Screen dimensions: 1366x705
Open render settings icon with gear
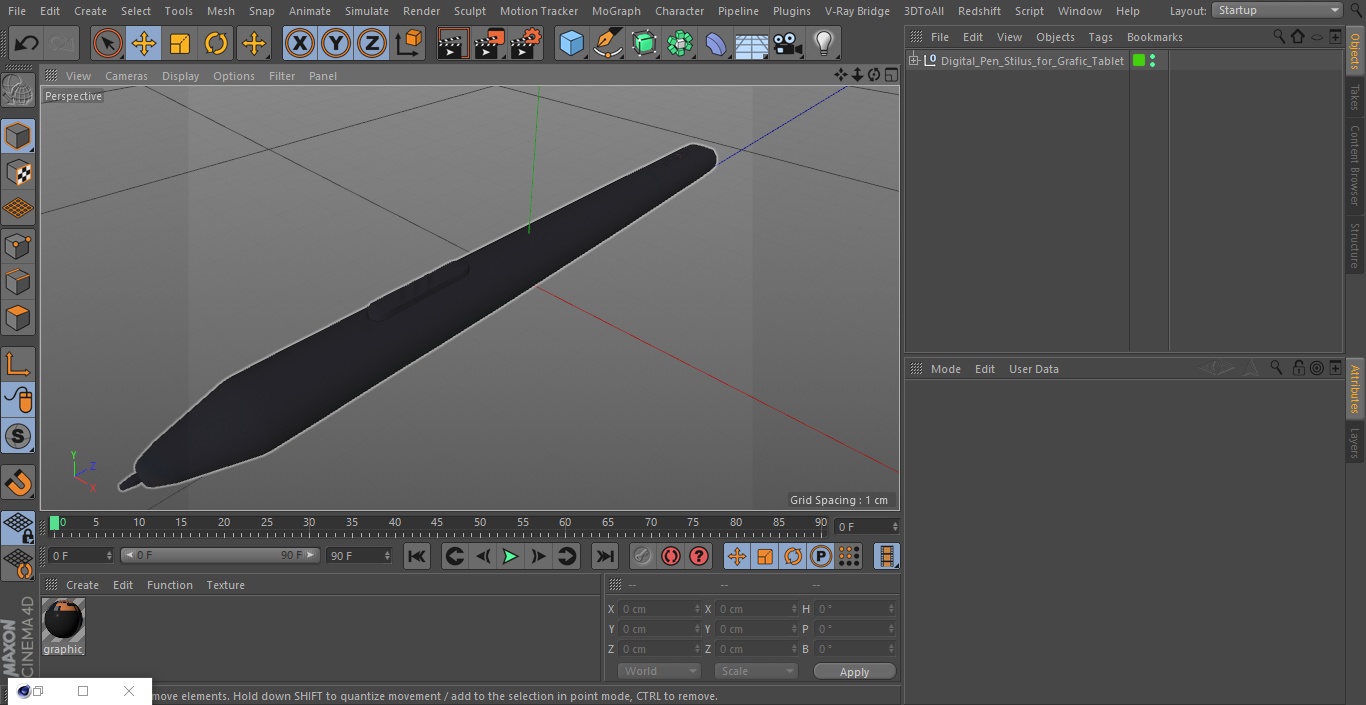pos(526,44)
